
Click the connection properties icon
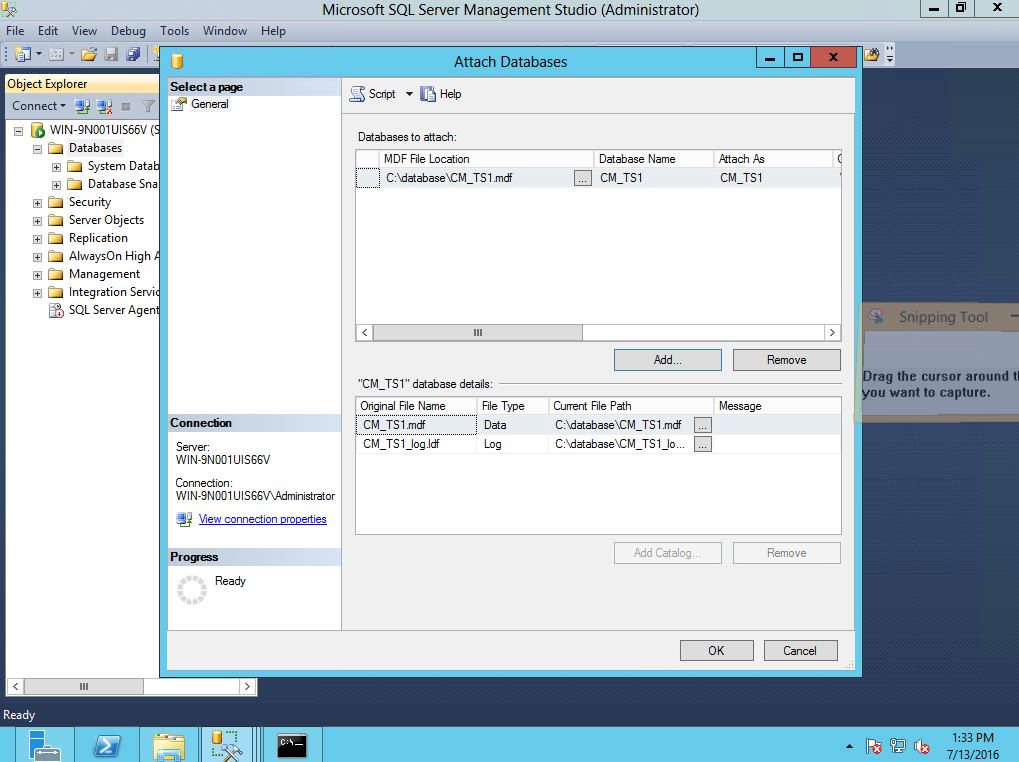pos(184,519)
